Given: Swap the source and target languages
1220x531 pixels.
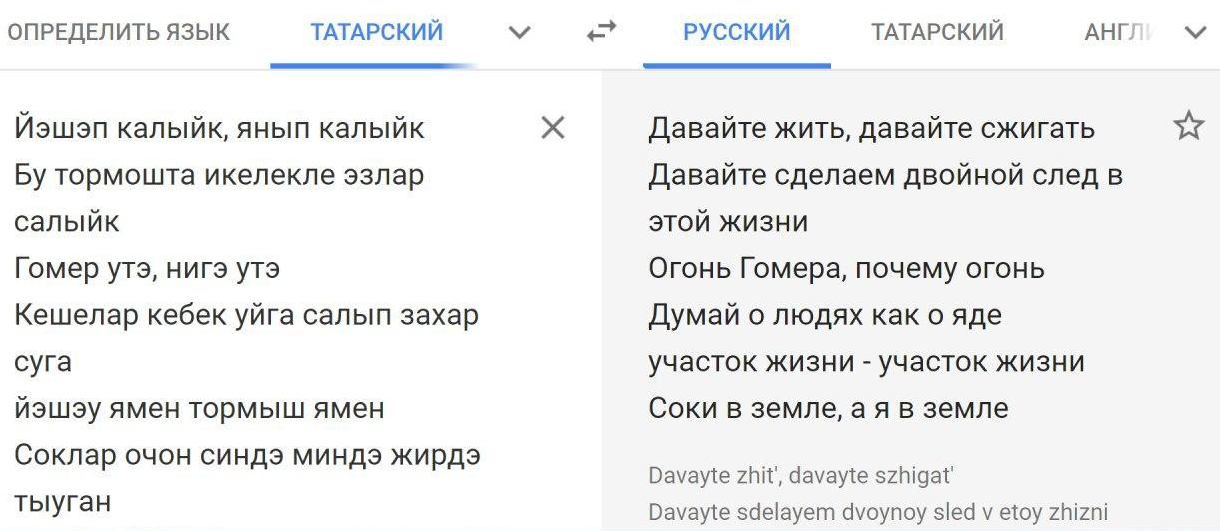Looking at the screenshot, I should click(x=601, y=32).
